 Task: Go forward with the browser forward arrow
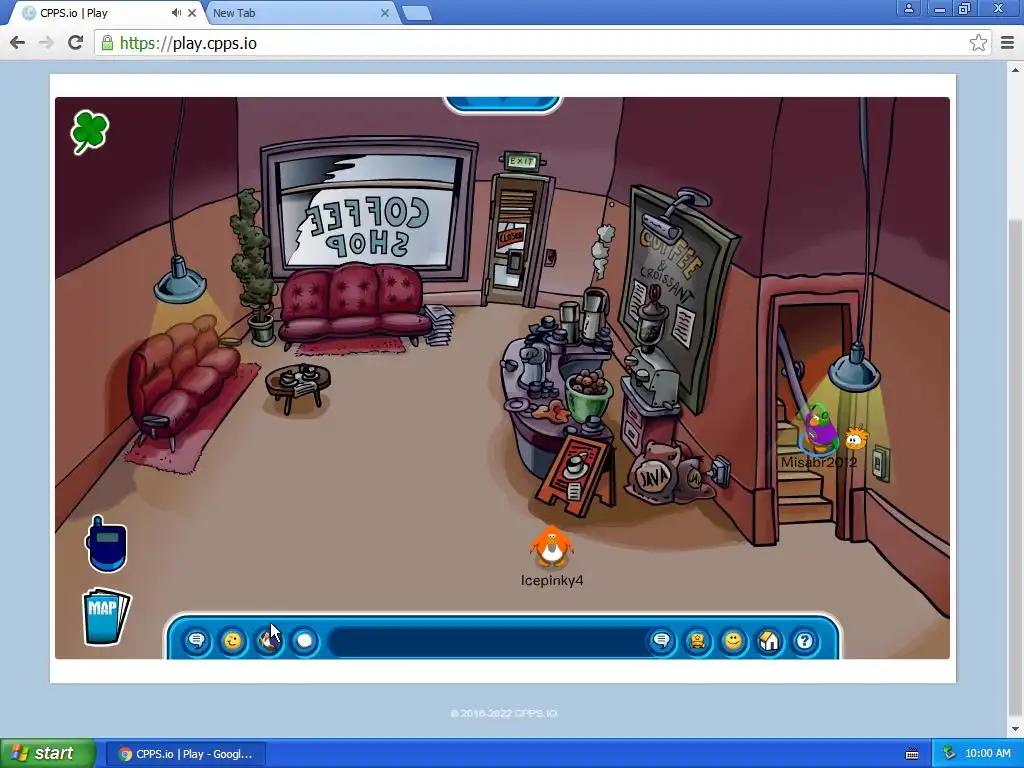(46, 43)
